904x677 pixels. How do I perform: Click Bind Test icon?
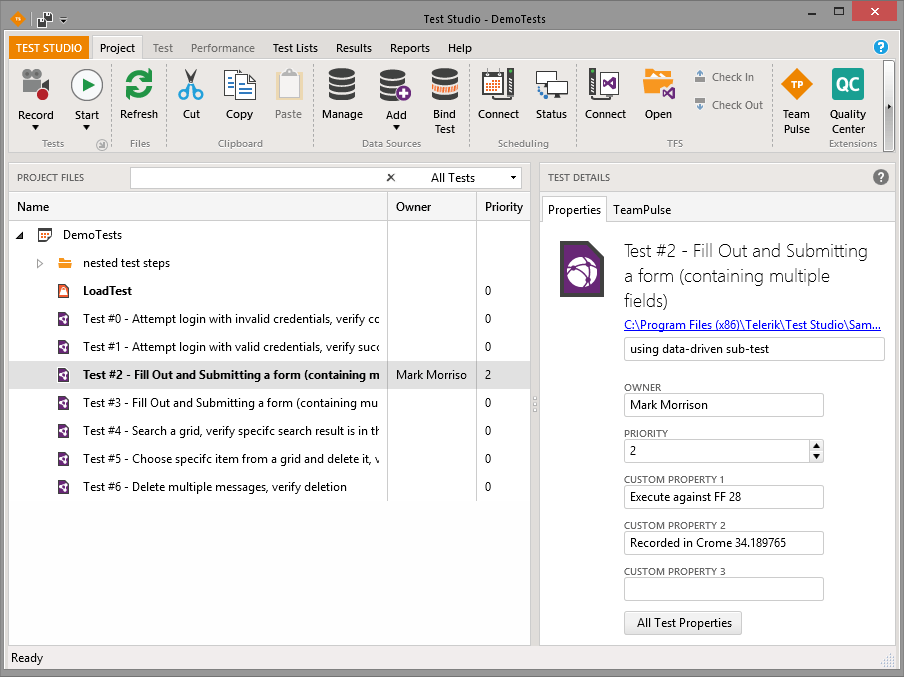[x=445, y=85]
